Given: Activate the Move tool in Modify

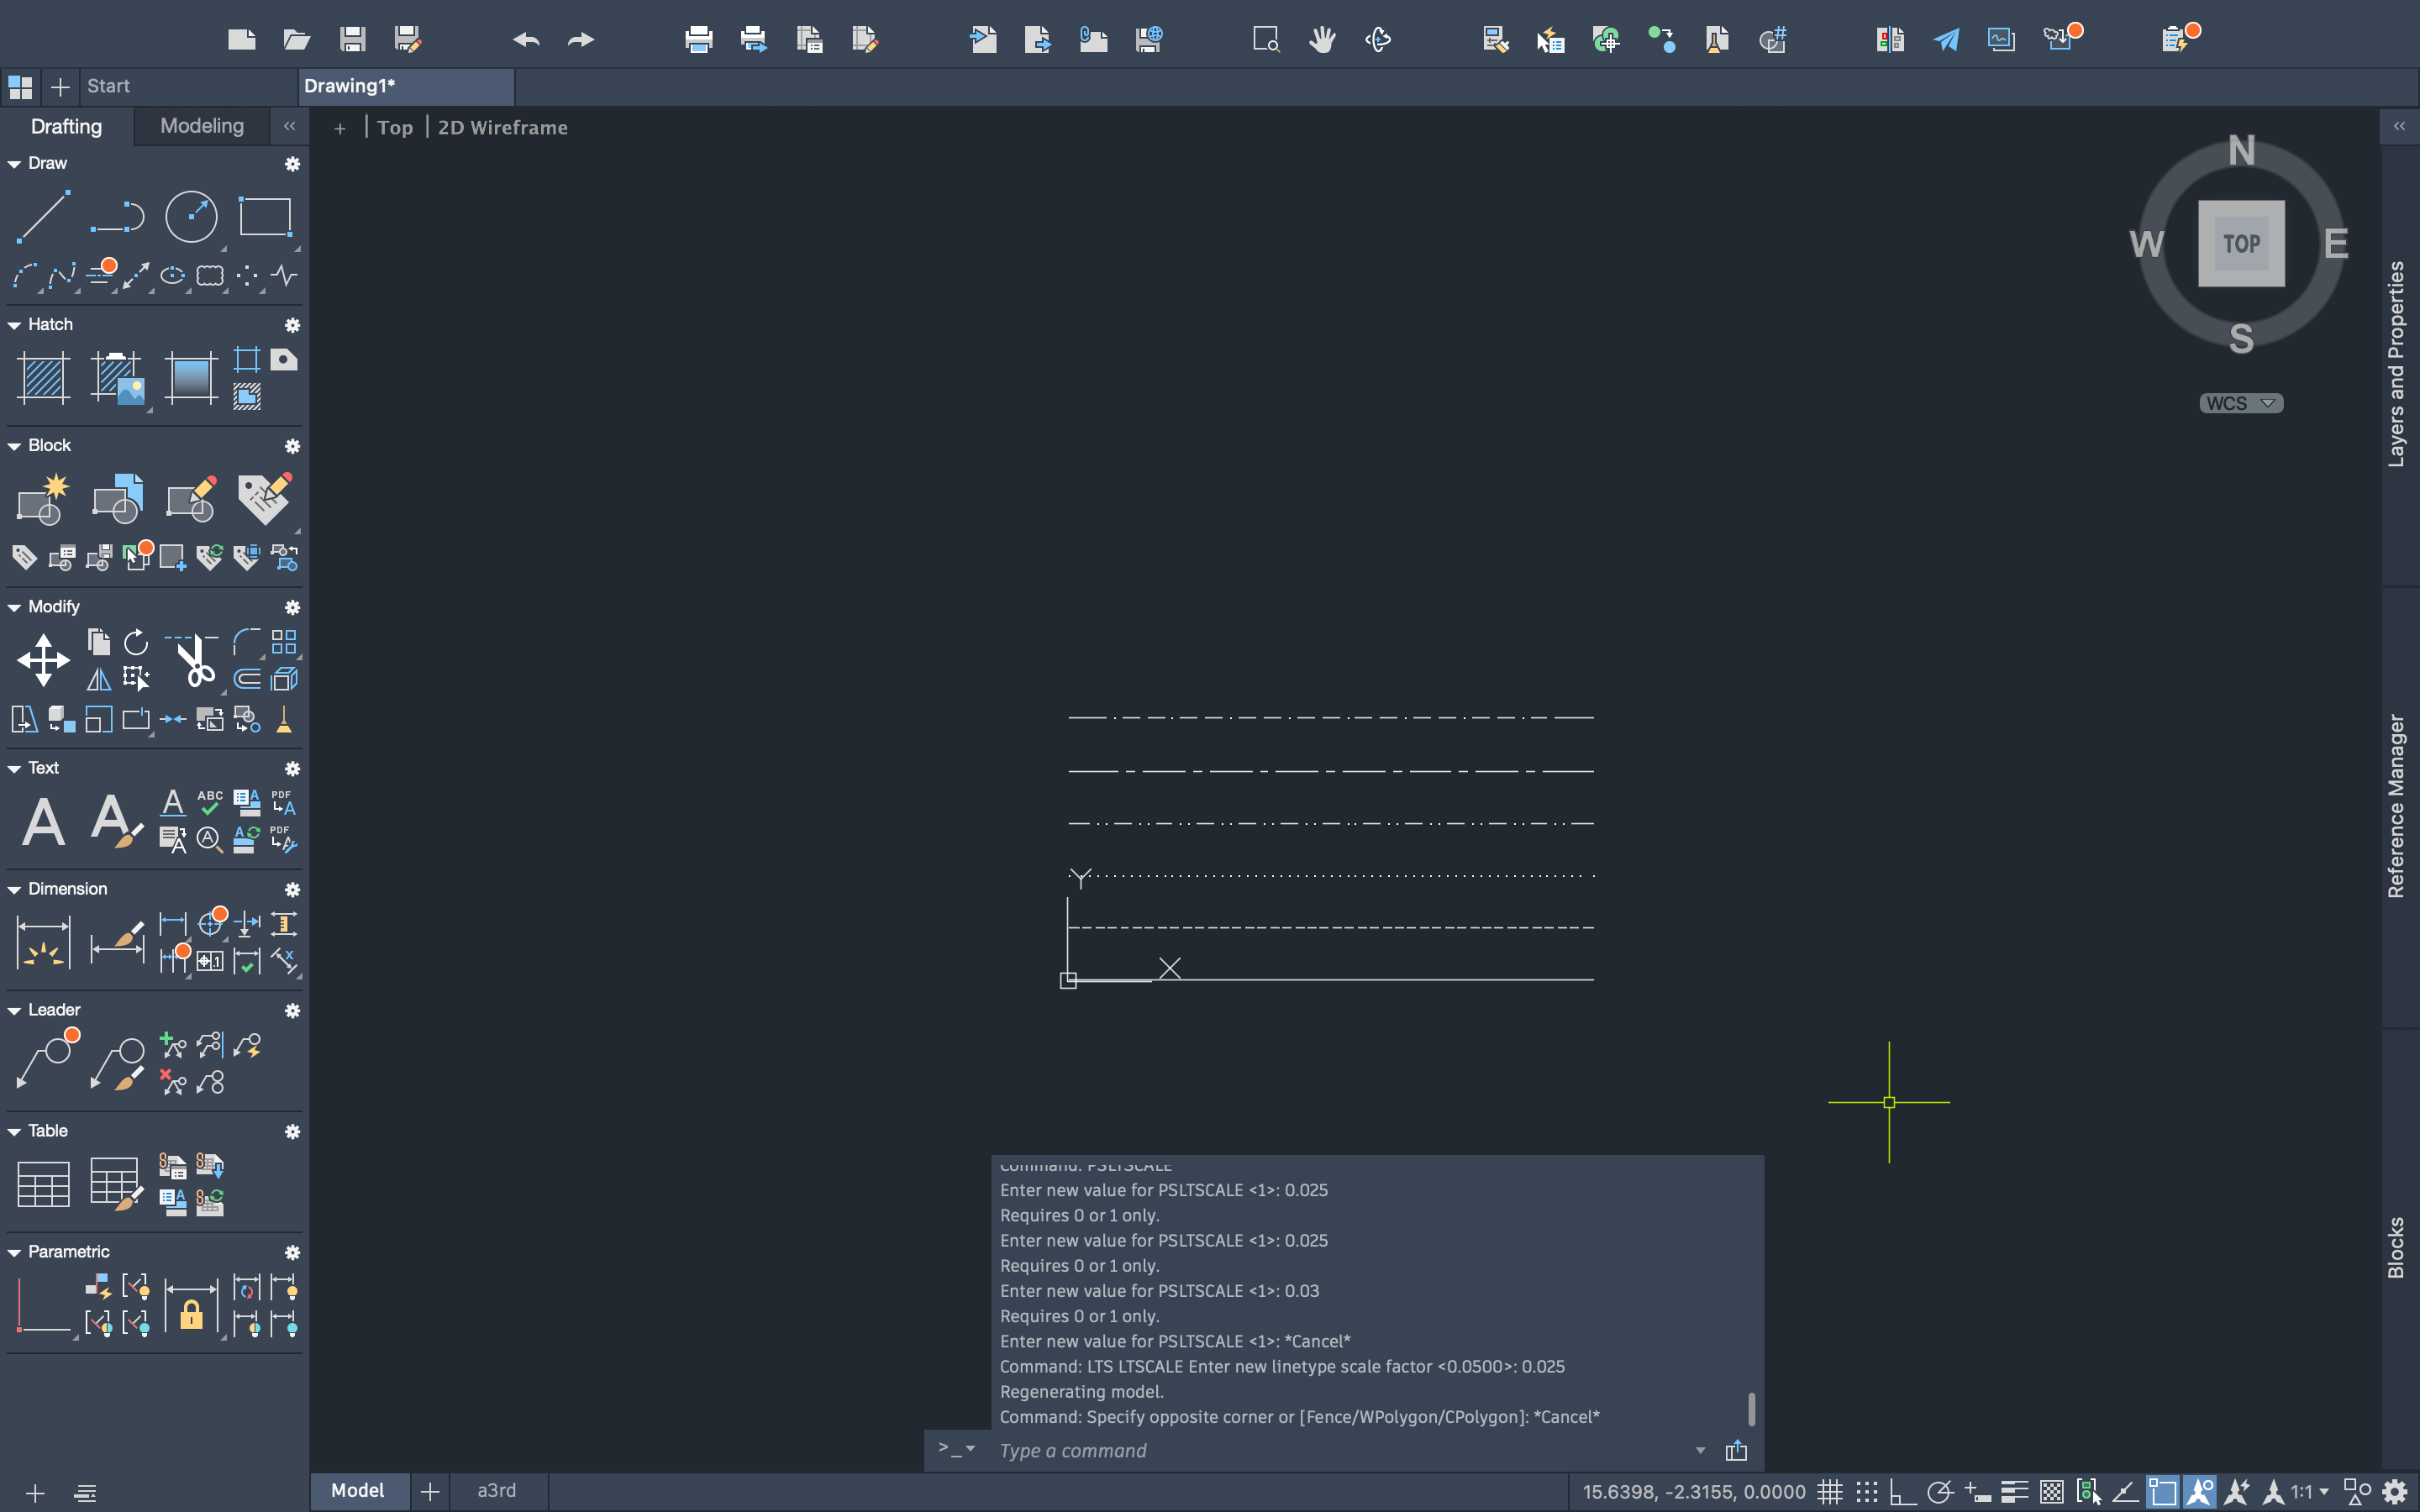Looking at the screenshot, I should pyautogui.click(x=43, y=660).
